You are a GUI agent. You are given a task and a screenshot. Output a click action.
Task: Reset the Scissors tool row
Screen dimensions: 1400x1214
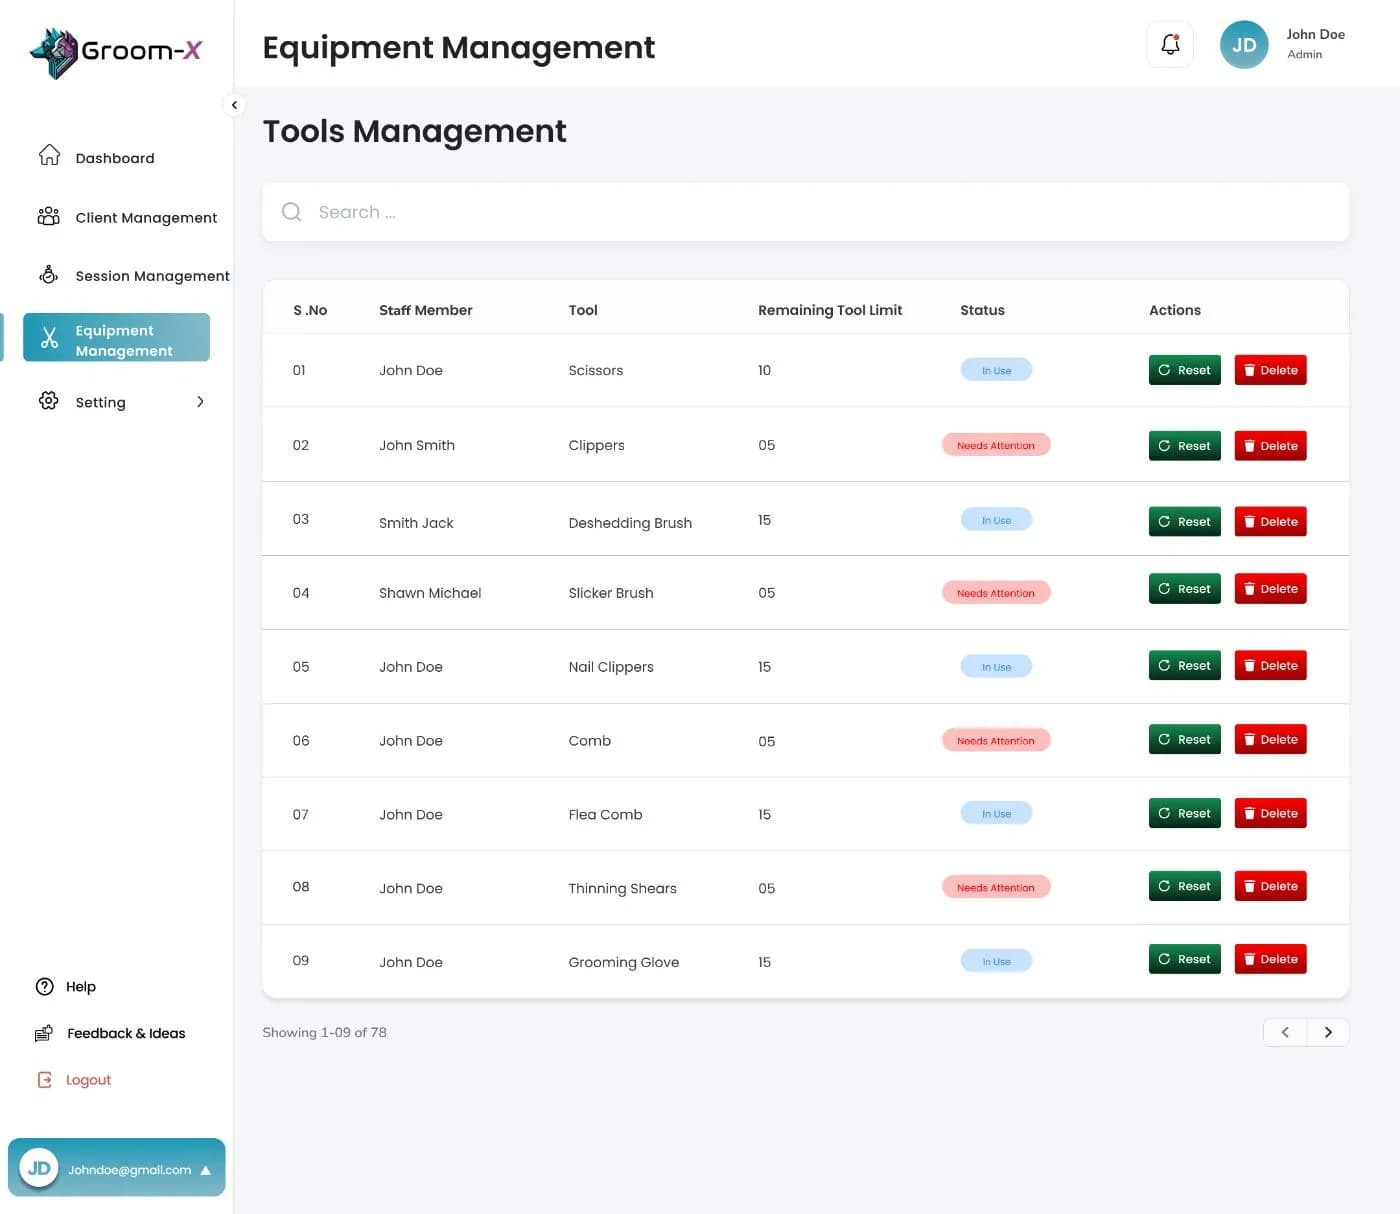tap(1184, 370)
